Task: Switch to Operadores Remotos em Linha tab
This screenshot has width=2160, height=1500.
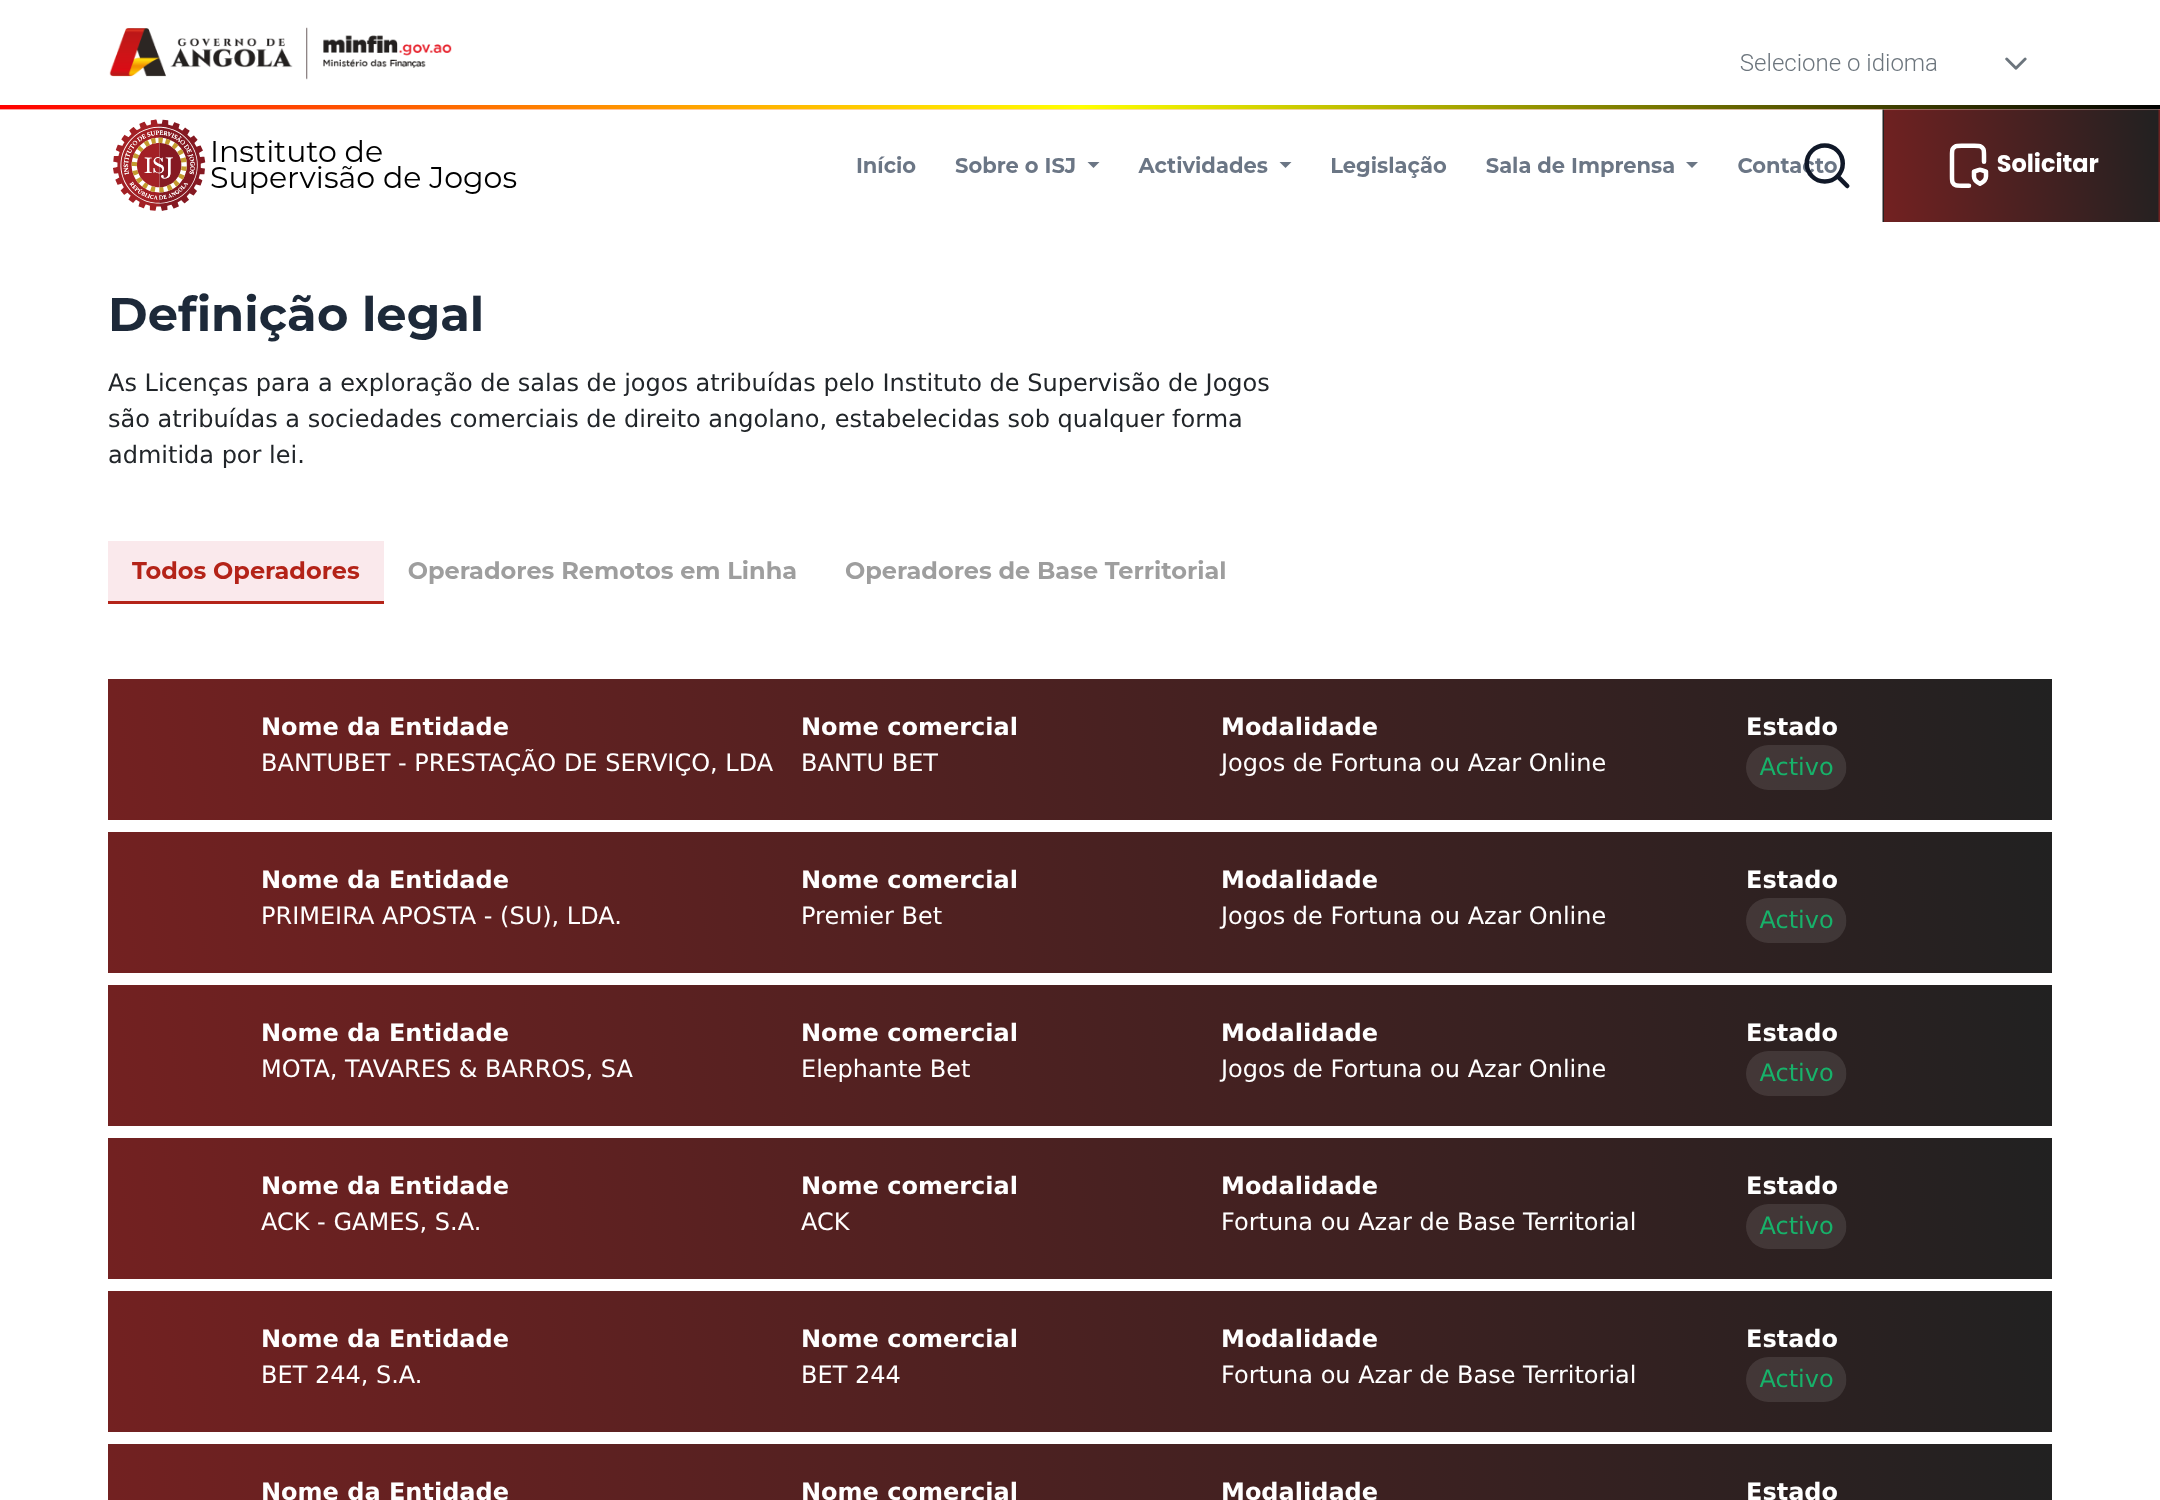Action: pyautogui.click(x=602, y=571)
